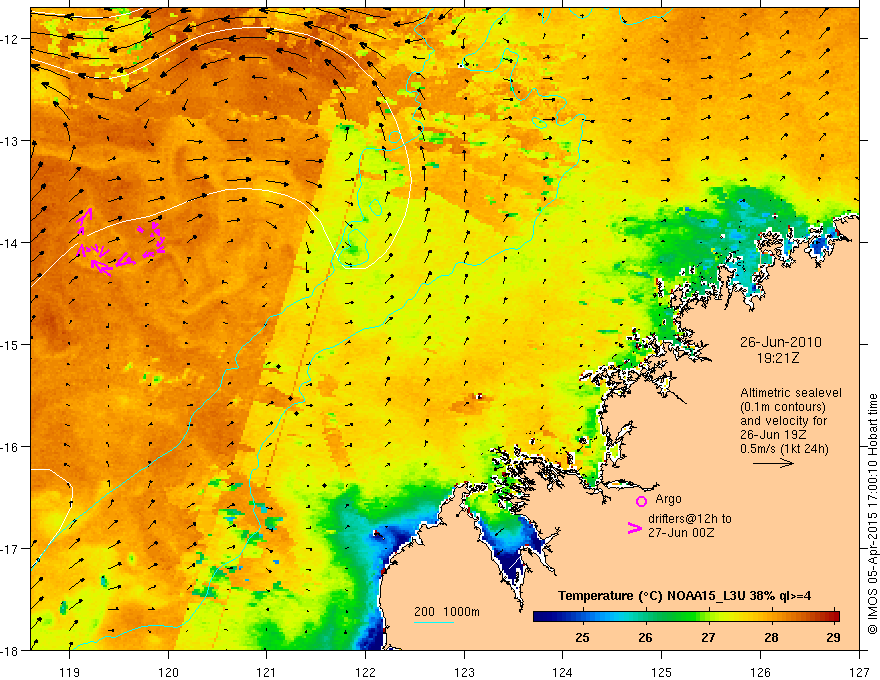Screen dimensions: 880x680
Task: Click the 'and velocity for' caption line
Action: pos(783,421)
